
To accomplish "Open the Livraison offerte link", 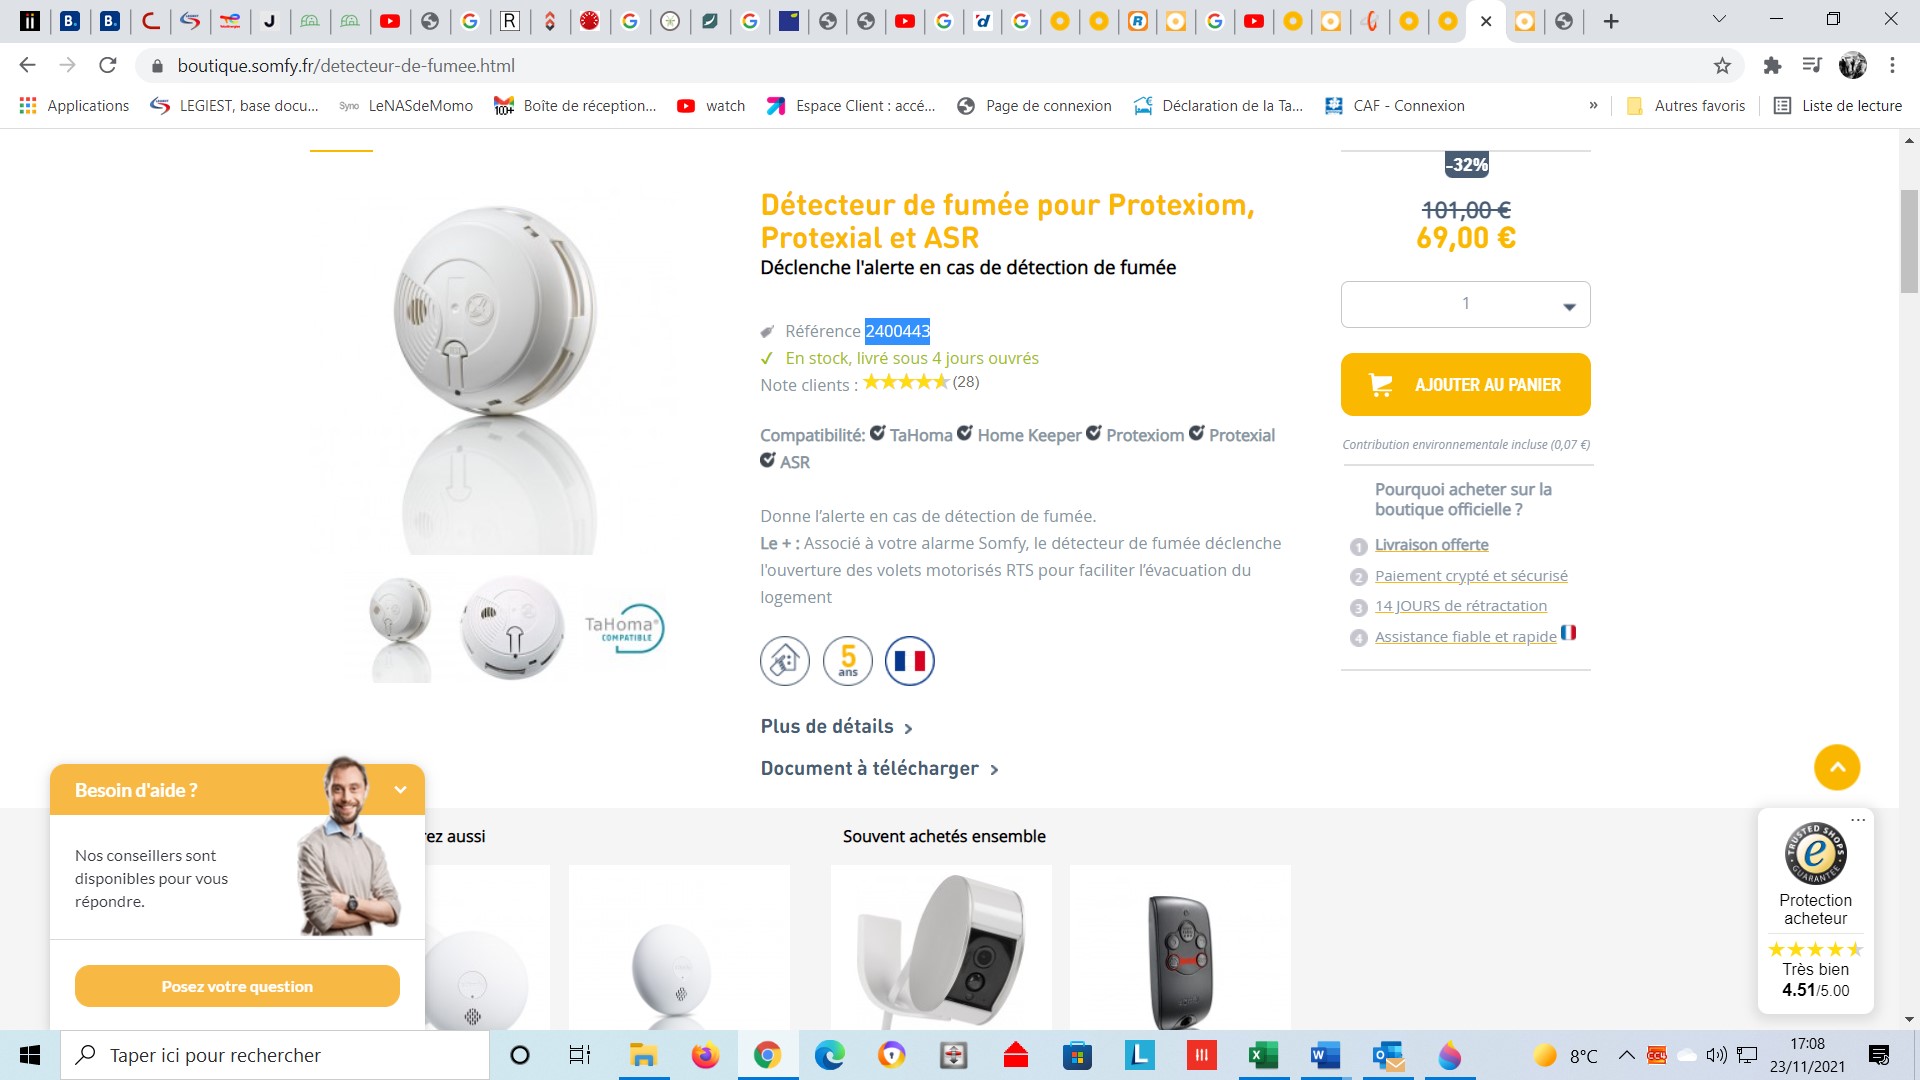I will tap(1431, 545).
